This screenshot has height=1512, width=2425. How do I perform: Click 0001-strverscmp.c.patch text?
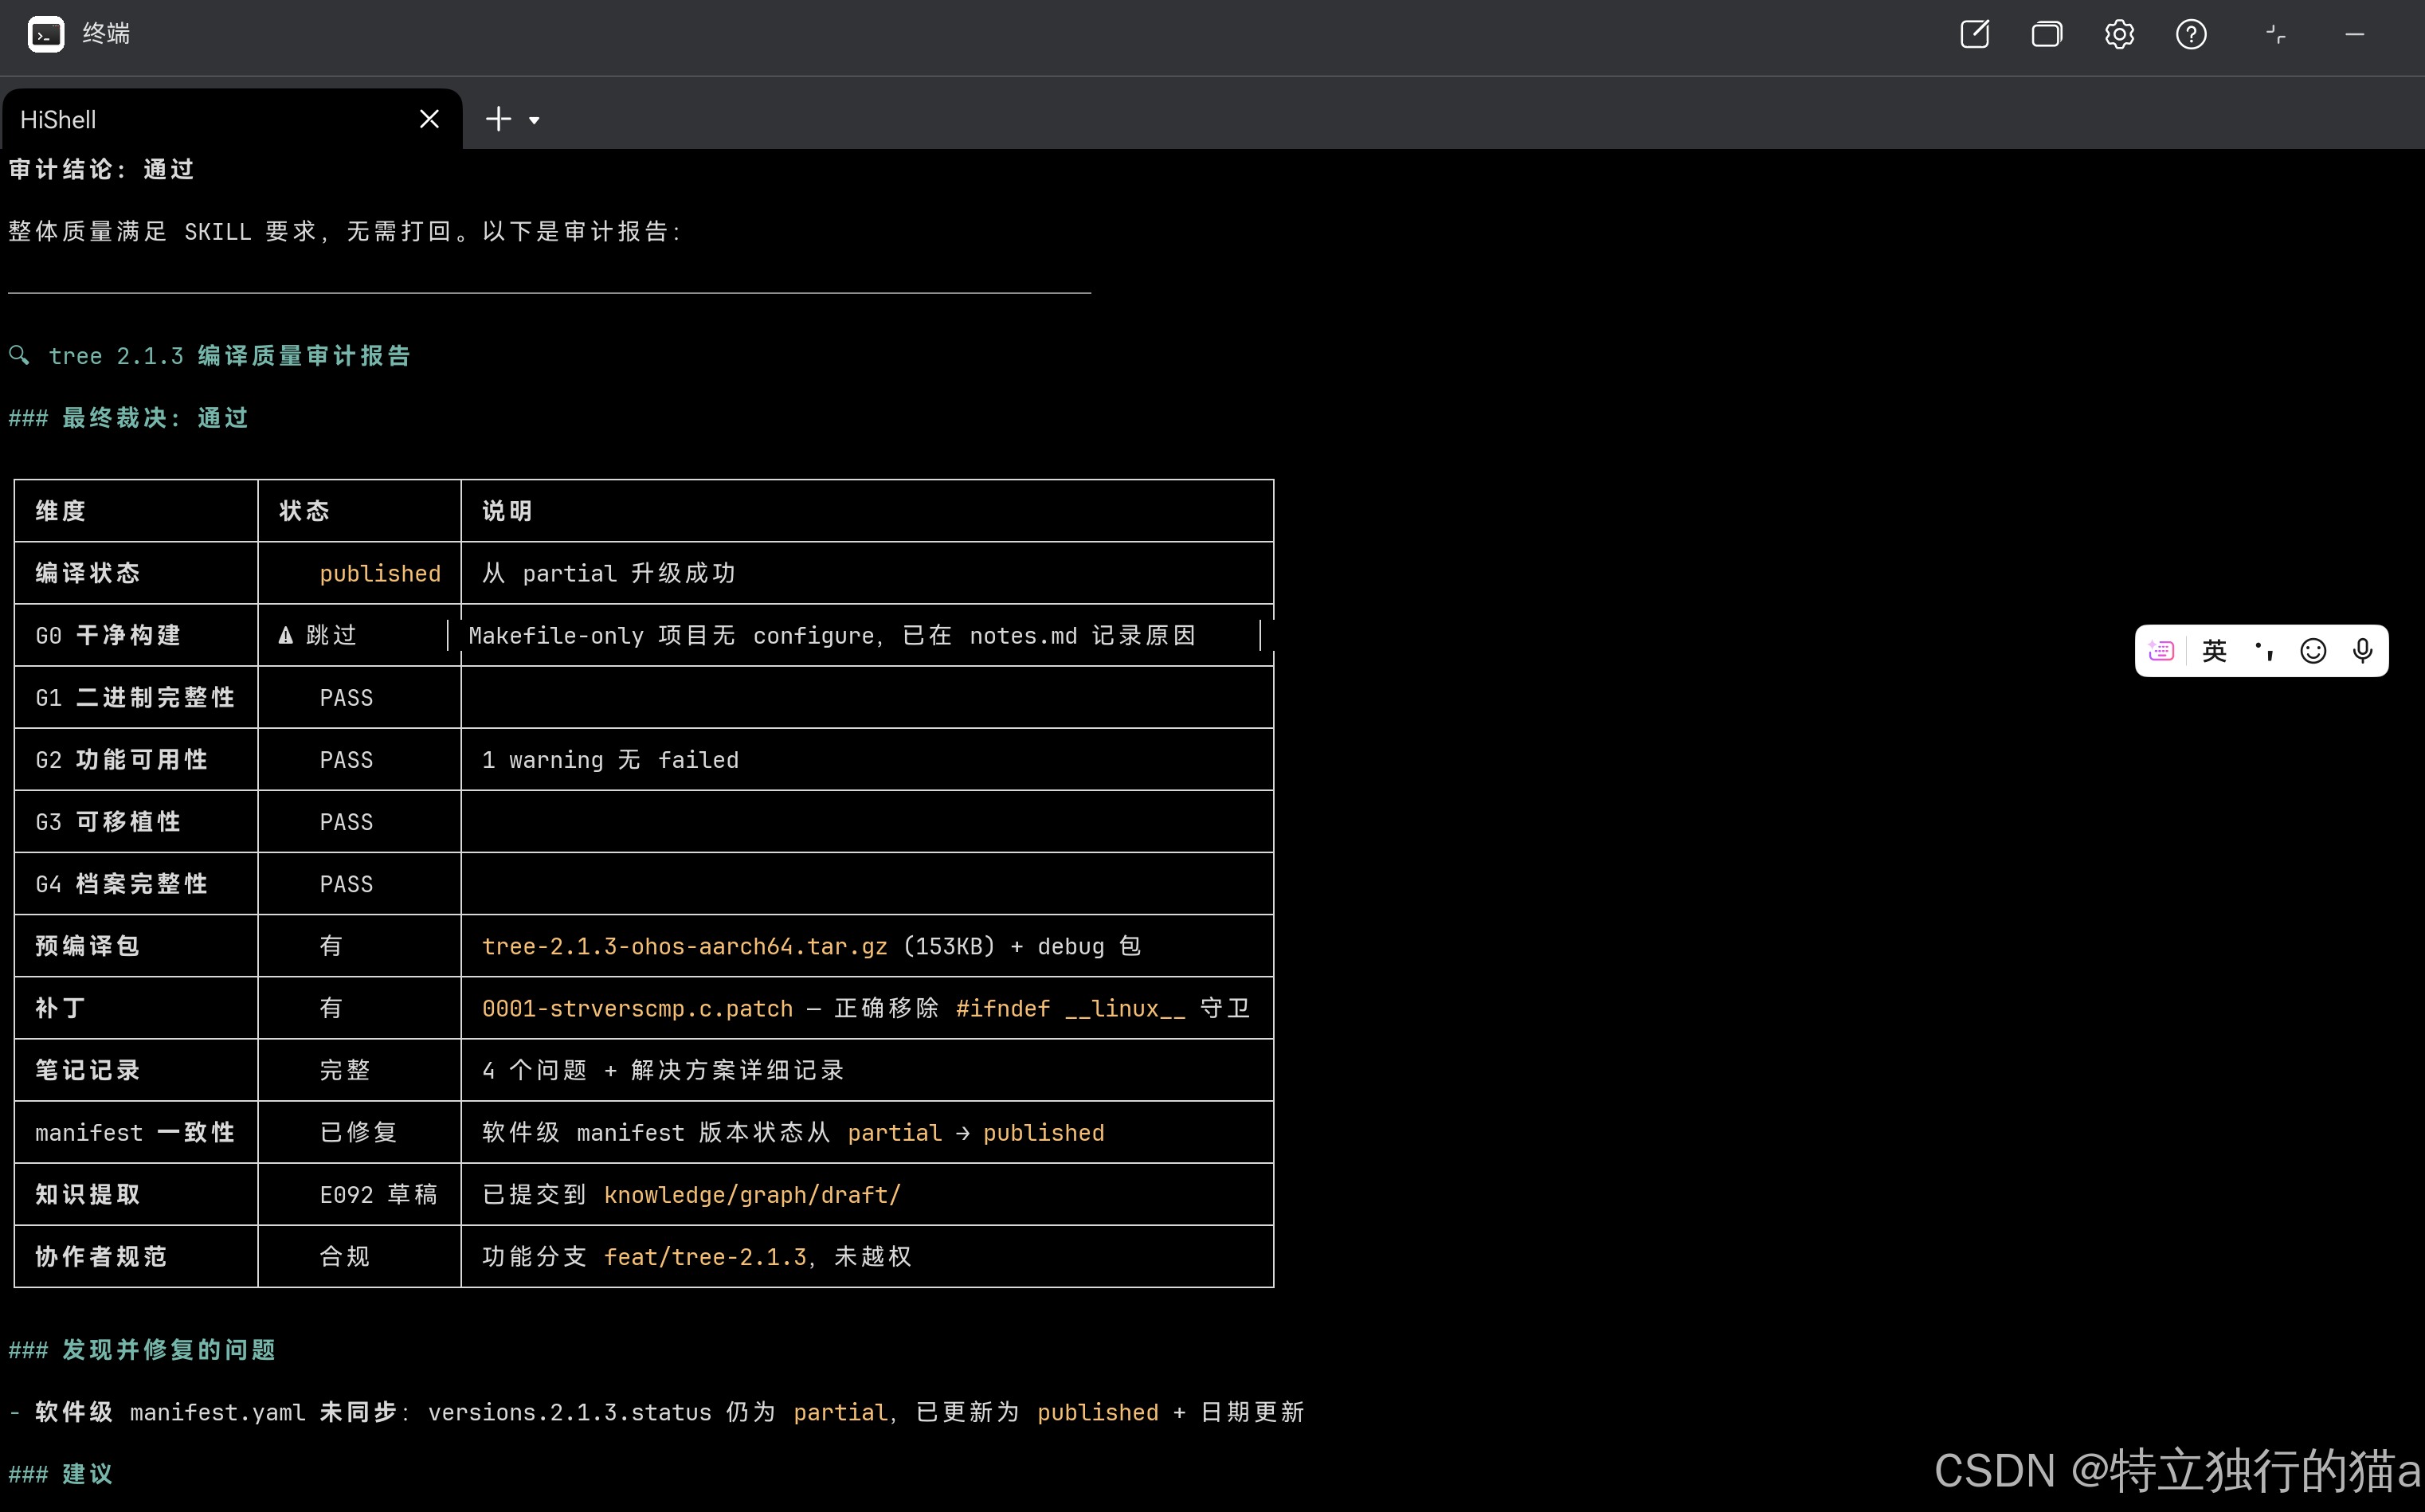pos(637,1008)
